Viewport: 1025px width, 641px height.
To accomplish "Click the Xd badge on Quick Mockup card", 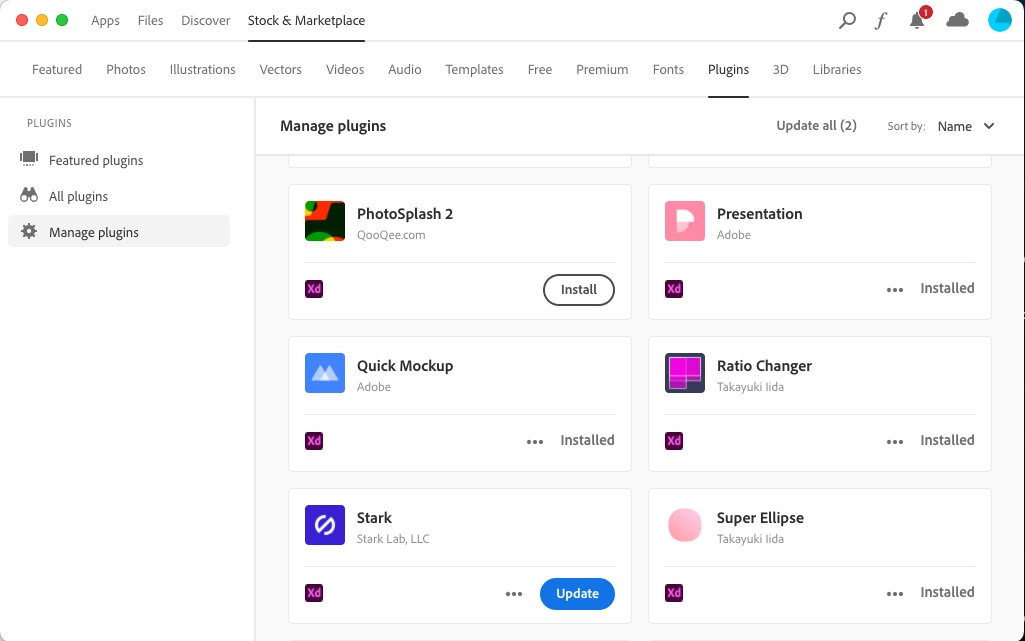I will pos(314,441).
